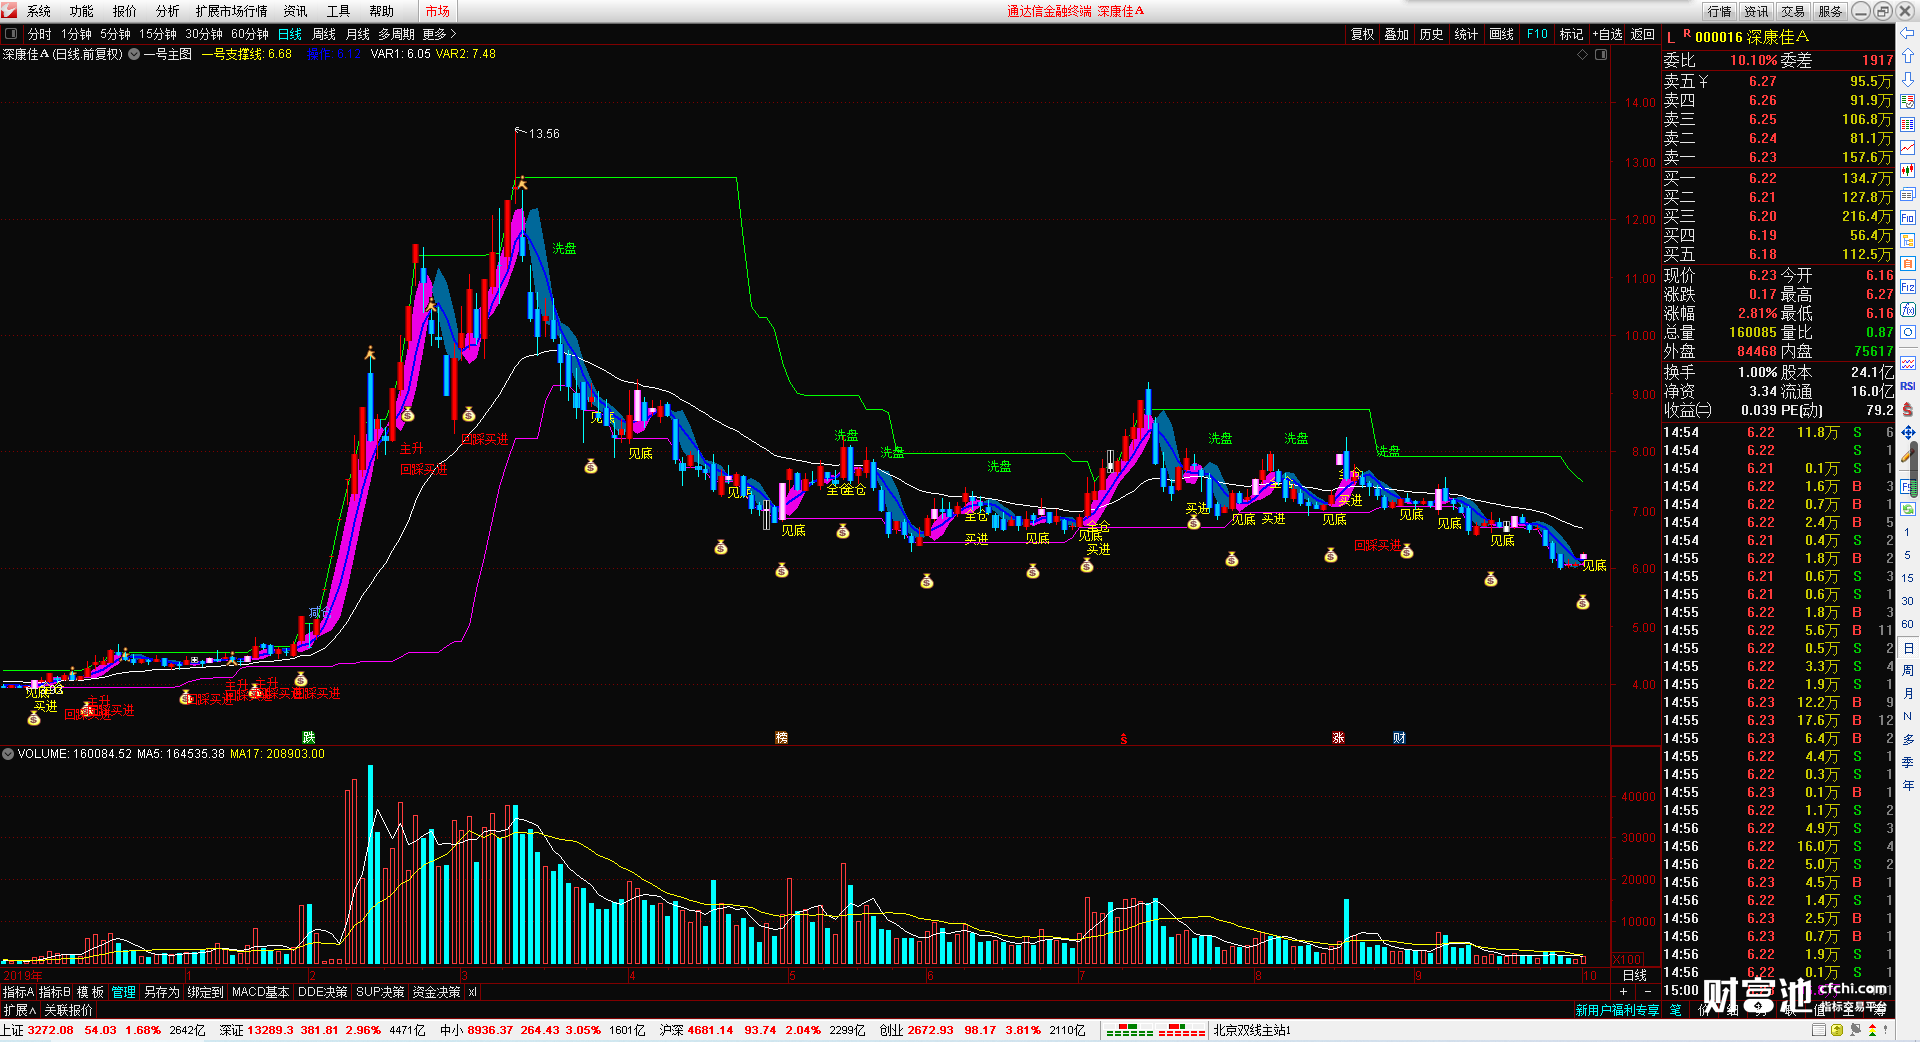Image resolution: width=1920 pixels, height=1042 pixels.
Task: Click the 叠加 overlay button
Action: click(1397, 34)
